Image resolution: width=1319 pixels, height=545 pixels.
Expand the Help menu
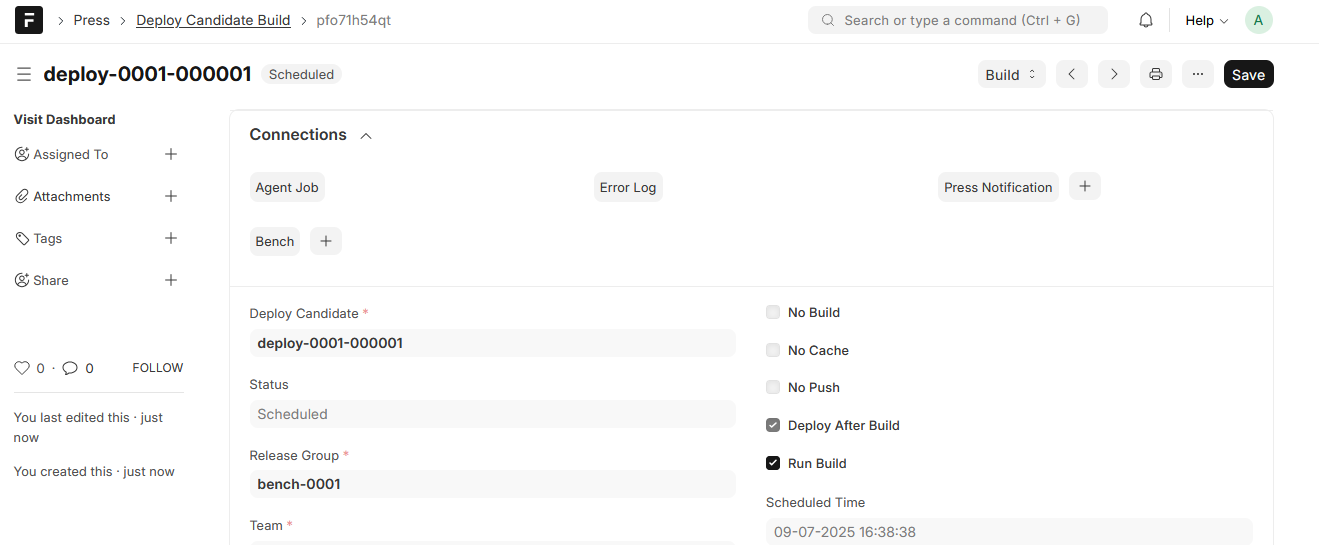1206,20
